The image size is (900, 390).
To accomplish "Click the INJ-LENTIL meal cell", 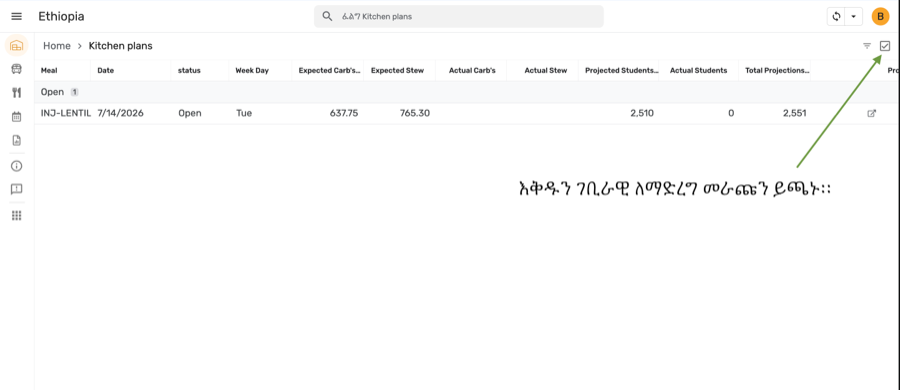I will coord(65,114).
